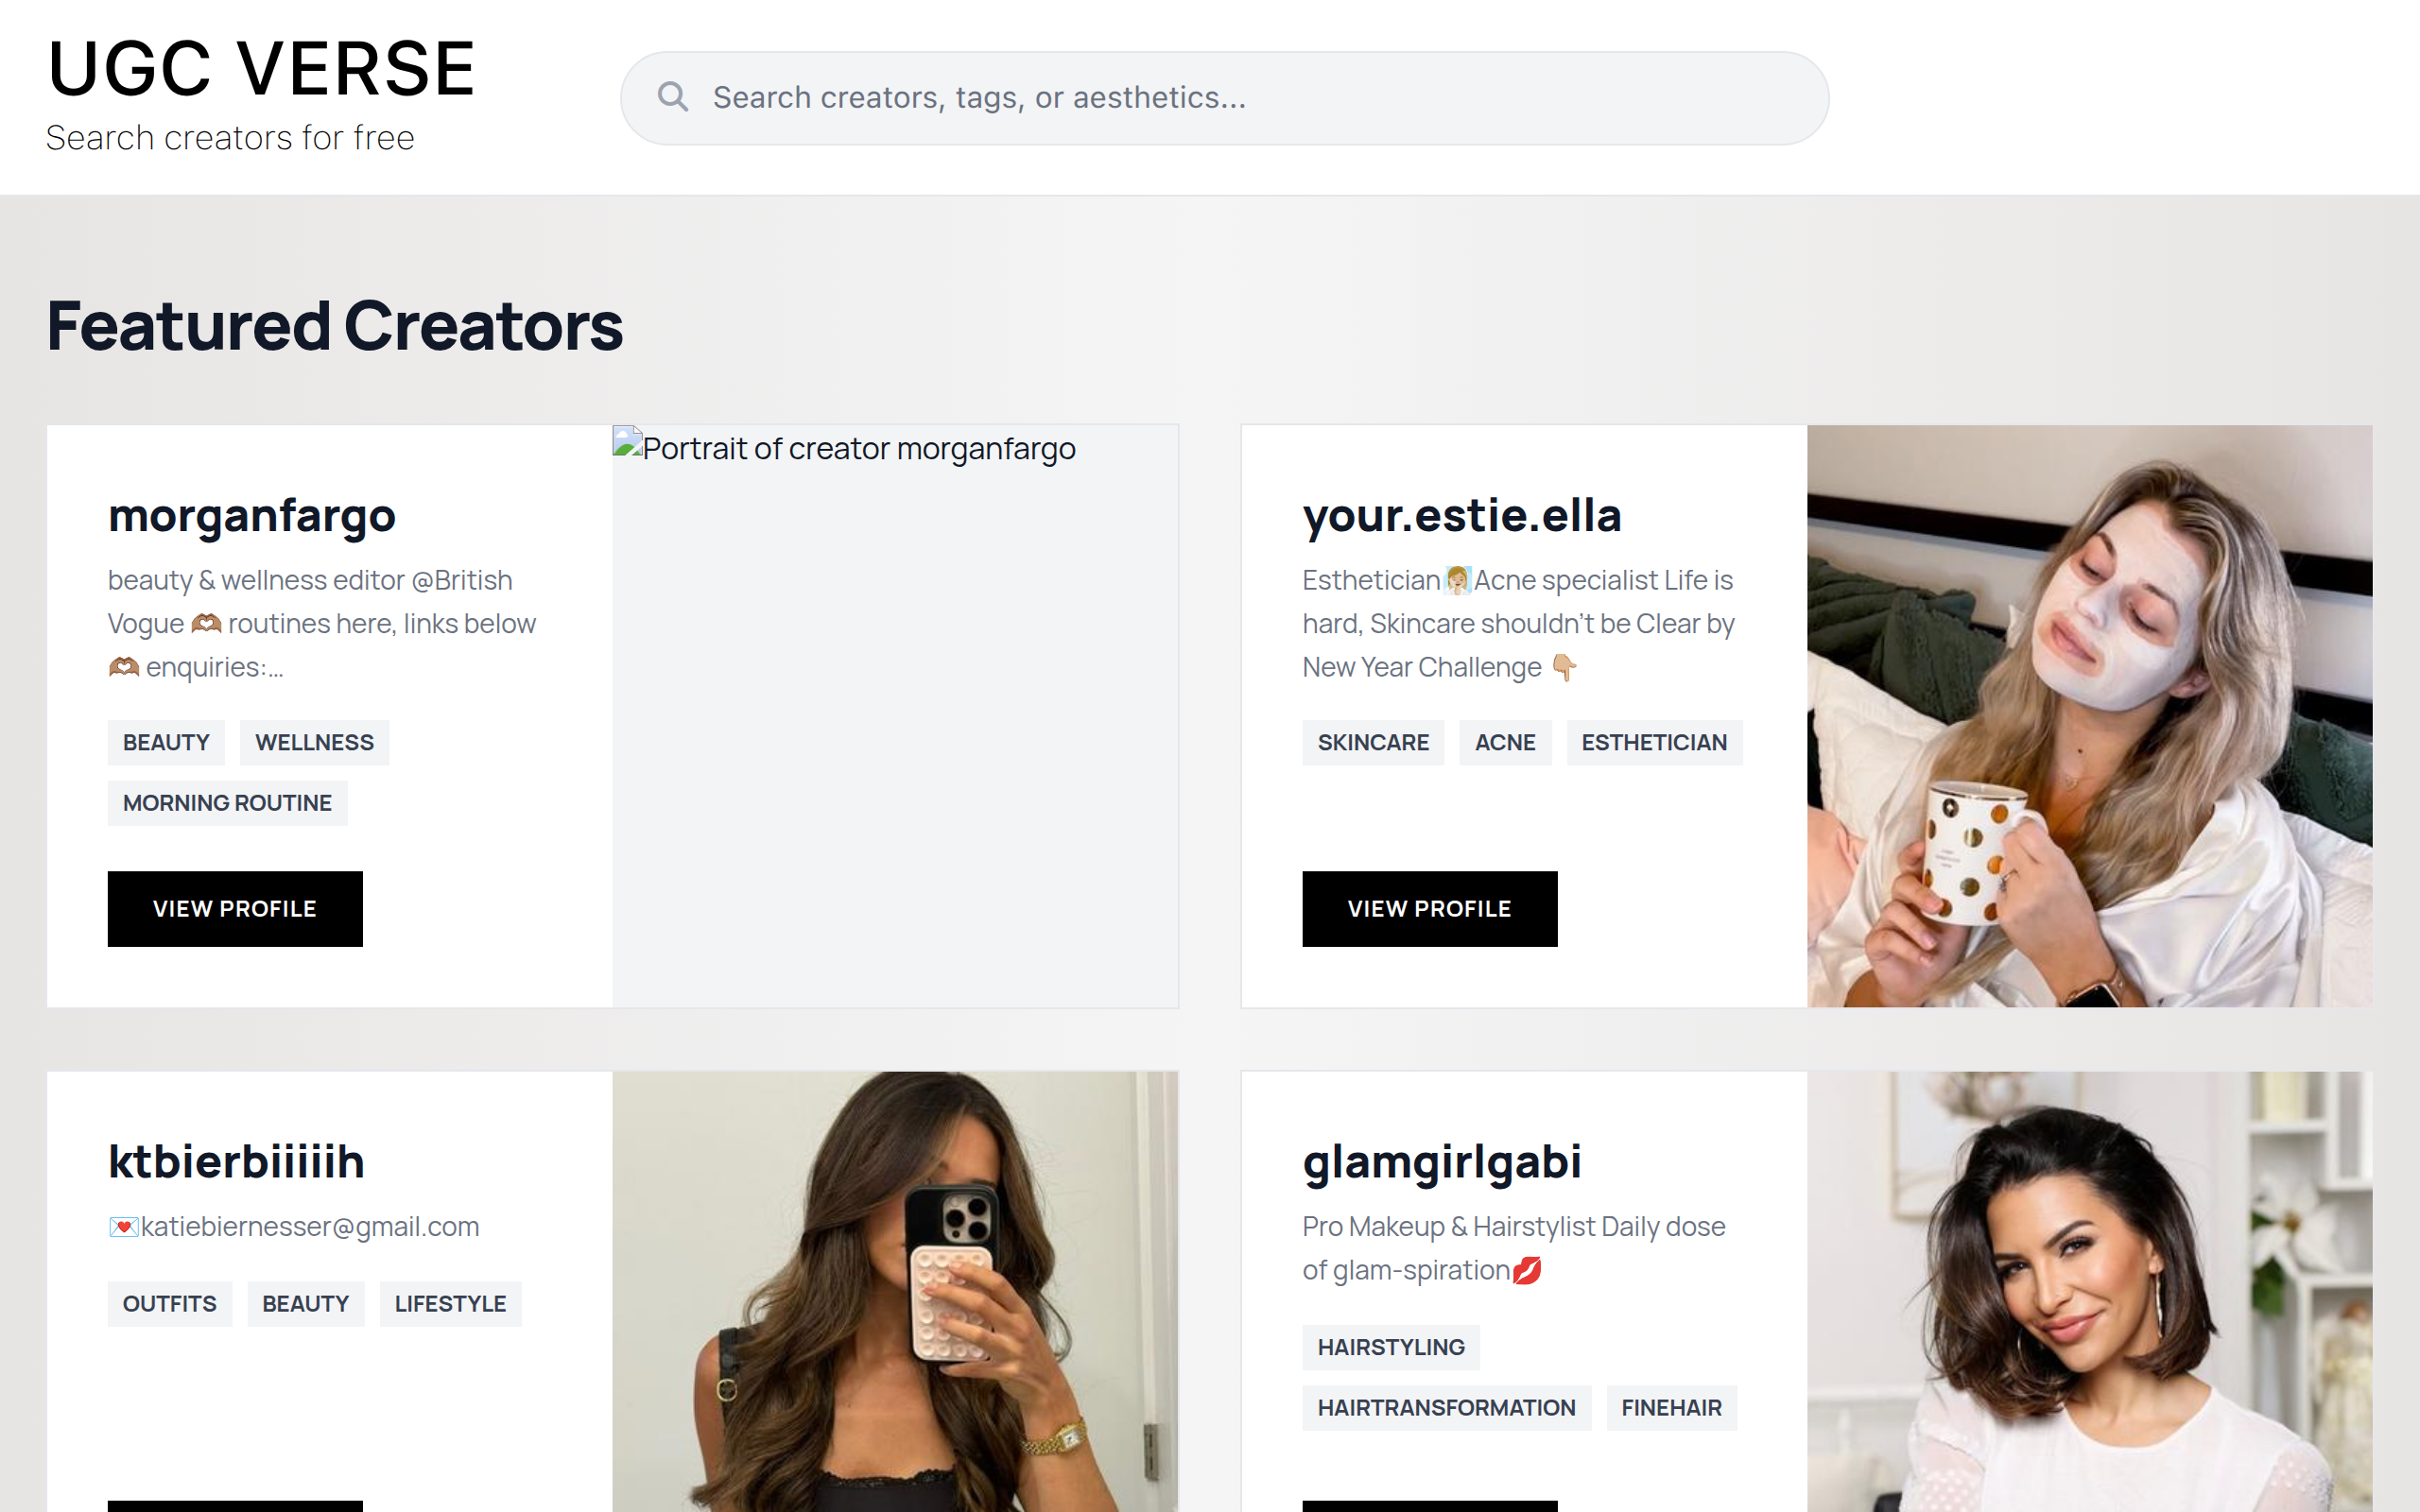This screenshot has width=2420, height=1512.
Task: View profile of morganfargo
Action: pyautogui.click(x=235, y=908)
